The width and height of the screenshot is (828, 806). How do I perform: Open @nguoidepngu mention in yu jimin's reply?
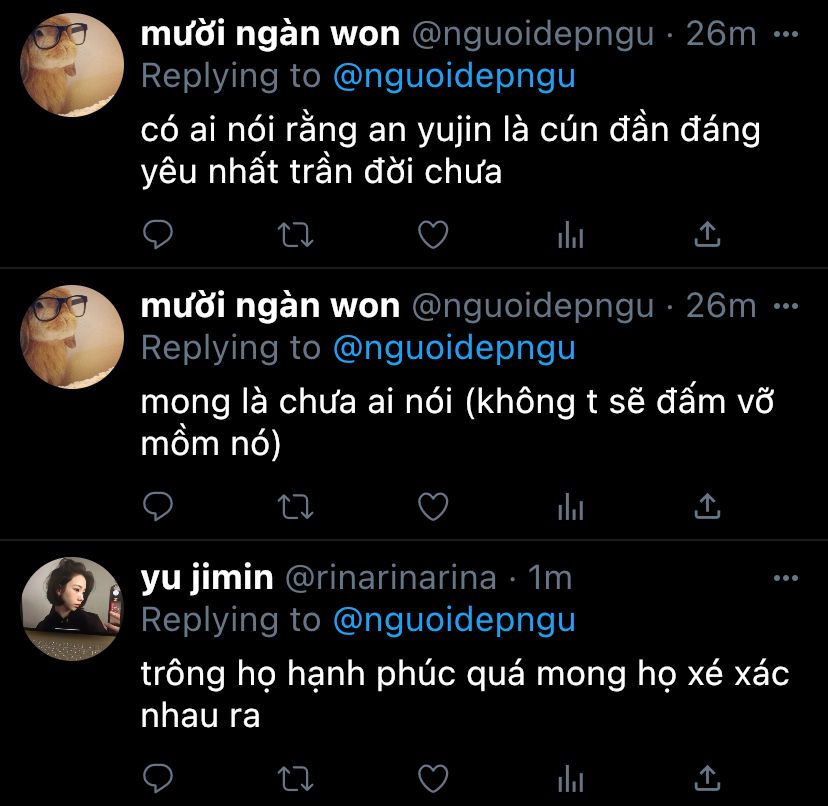click(454, 620)
